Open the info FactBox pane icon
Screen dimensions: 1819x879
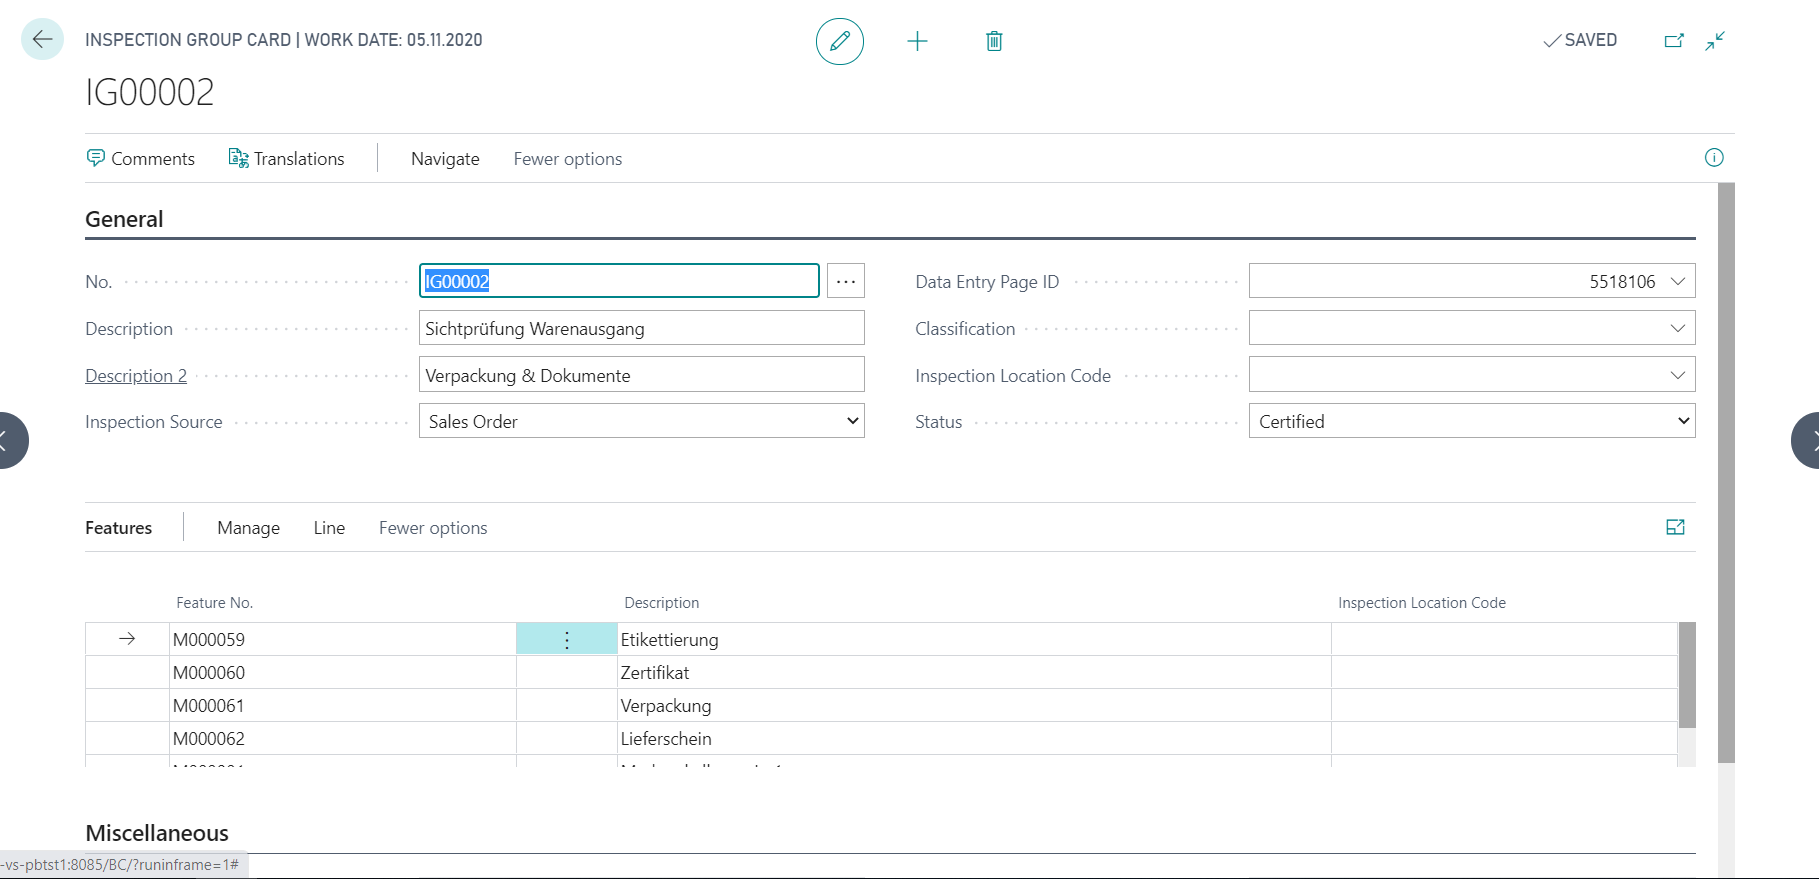[x=1714, y=158]
